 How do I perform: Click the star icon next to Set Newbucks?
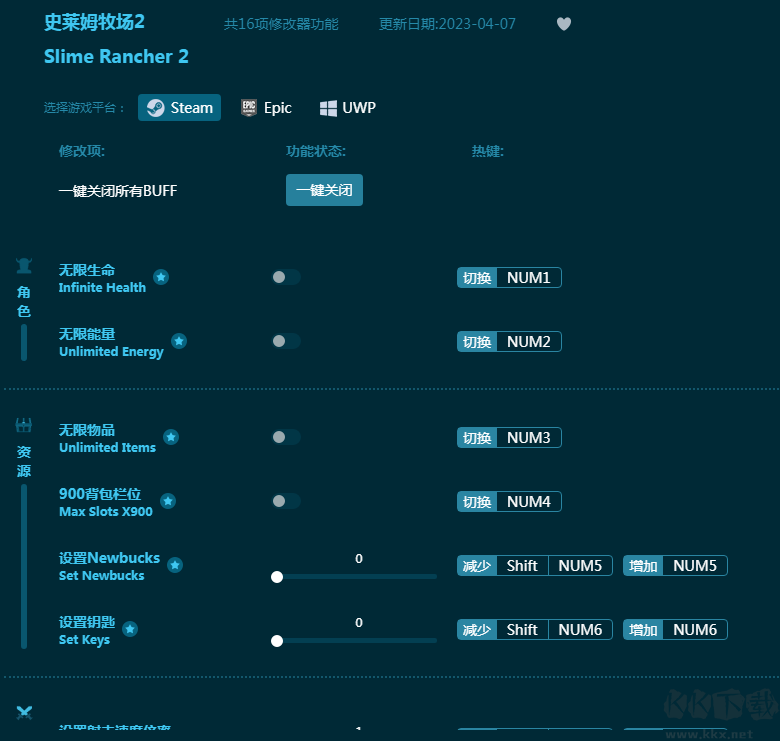click(175, 565)
